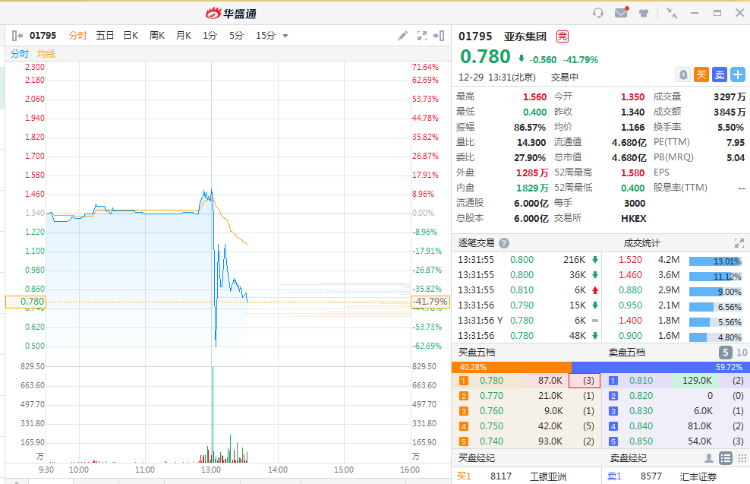
Task: Click ask level 1 price 0.810
Action: point(641,381)
